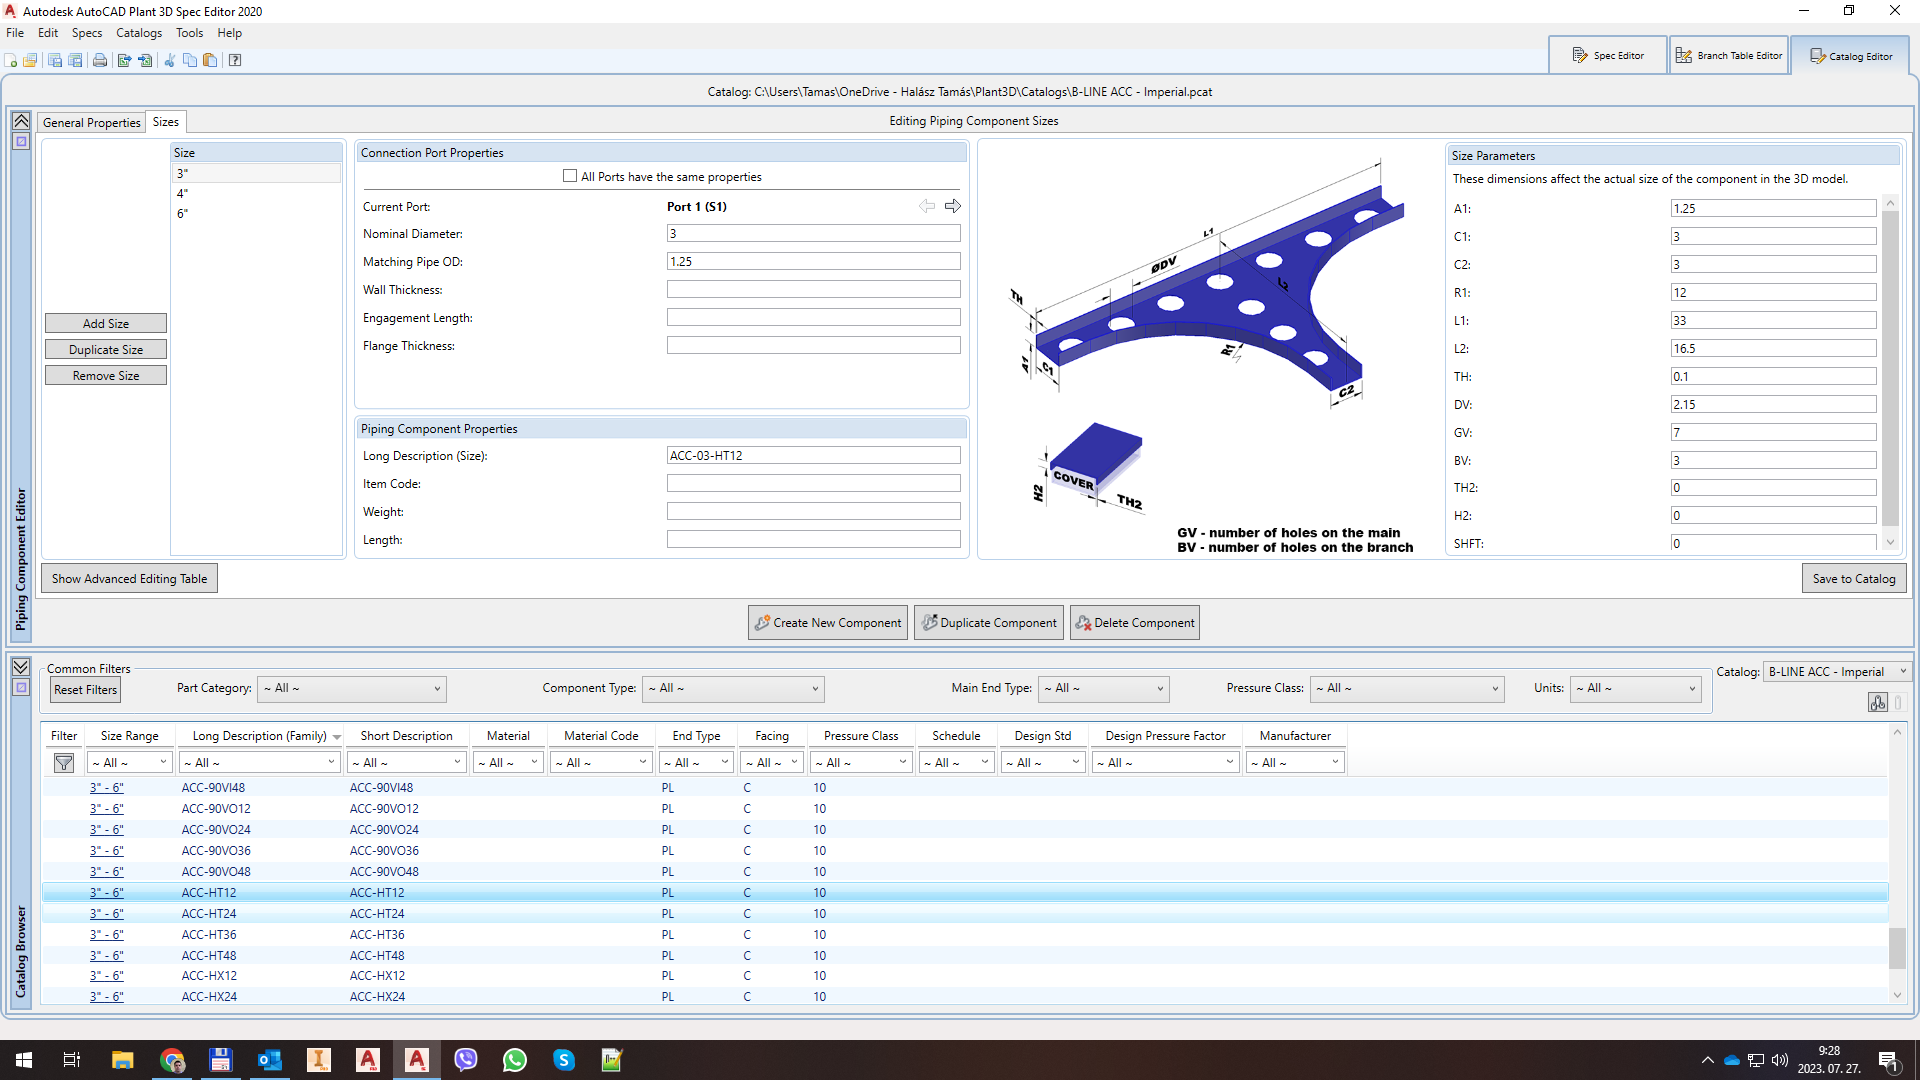
Task: Open the Viber app on the taskbar
Action: click(x=466, y=1060)
